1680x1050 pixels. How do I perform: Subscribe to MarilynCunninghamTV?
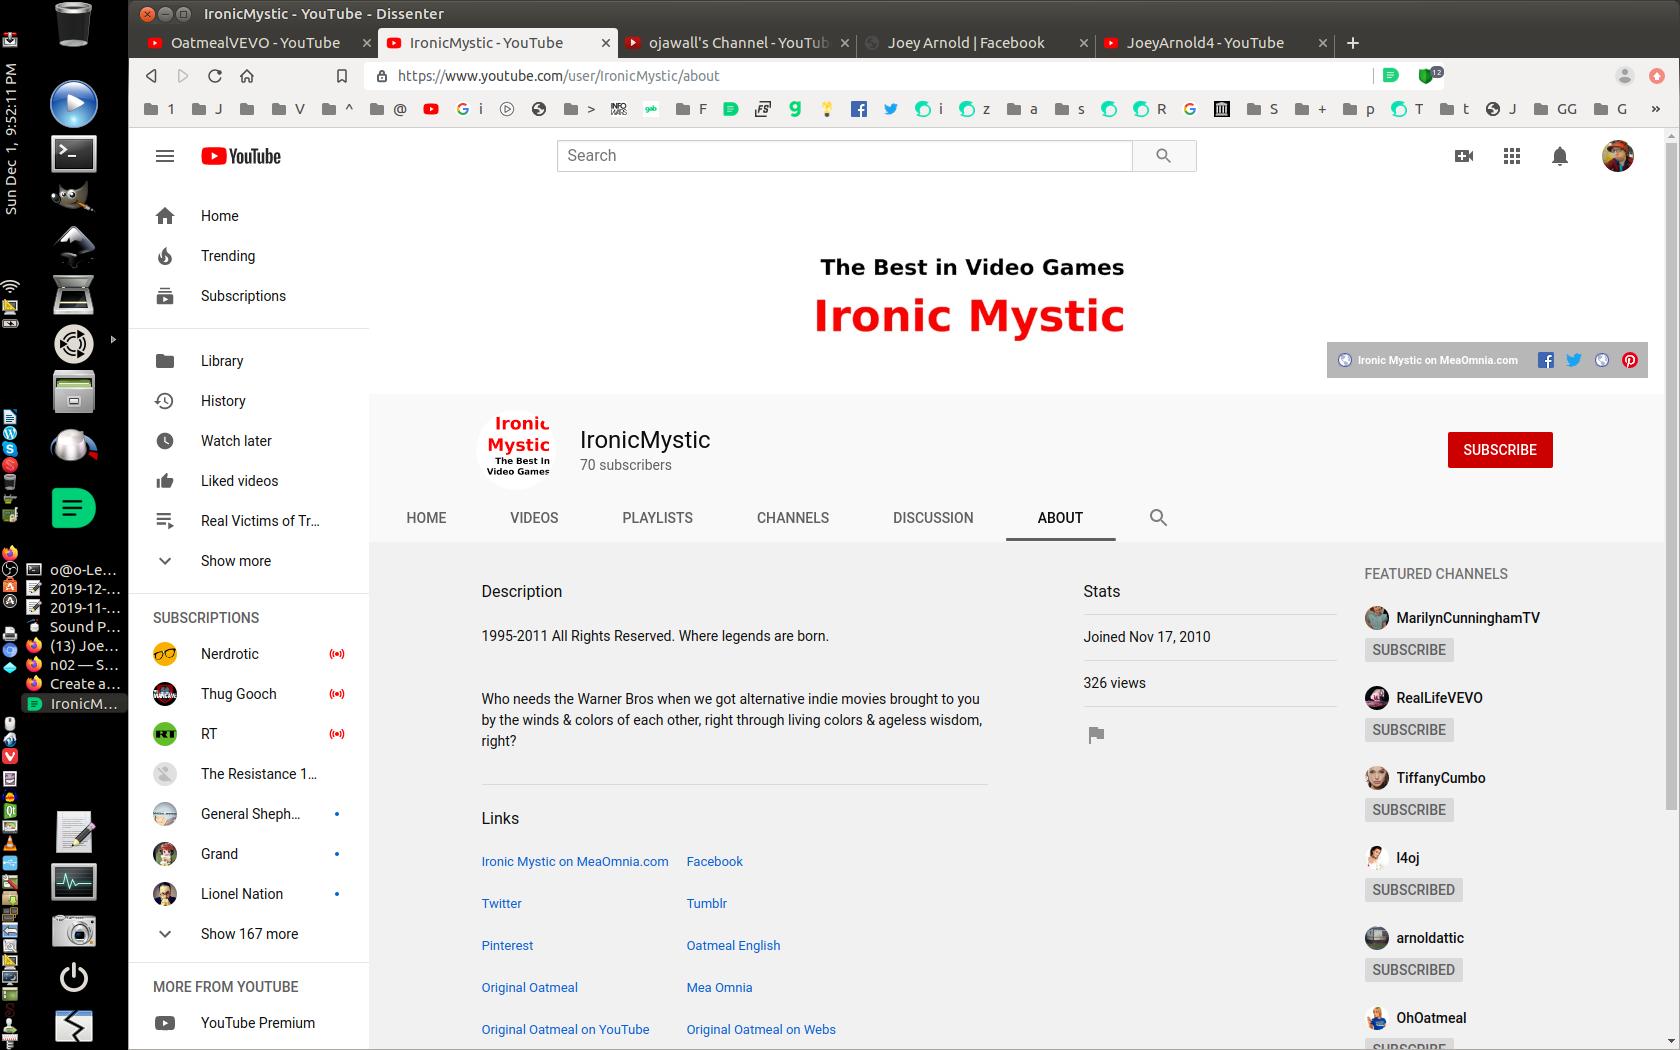(1409, 650)
